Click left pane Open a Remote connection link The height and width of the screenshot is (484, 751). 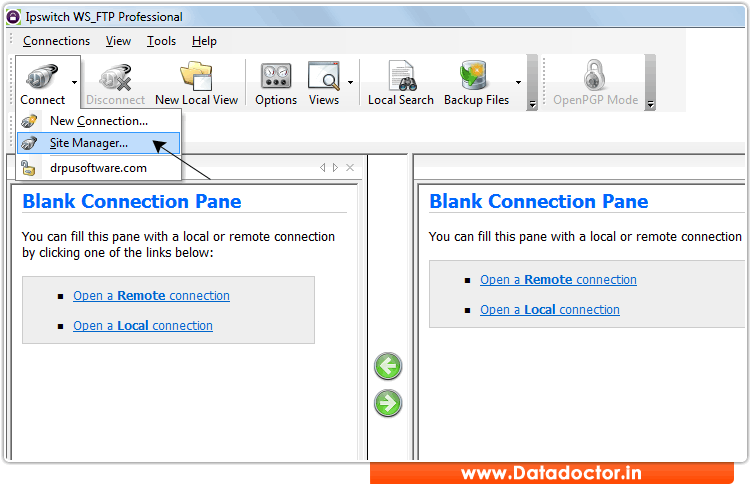tap(151, 296)
